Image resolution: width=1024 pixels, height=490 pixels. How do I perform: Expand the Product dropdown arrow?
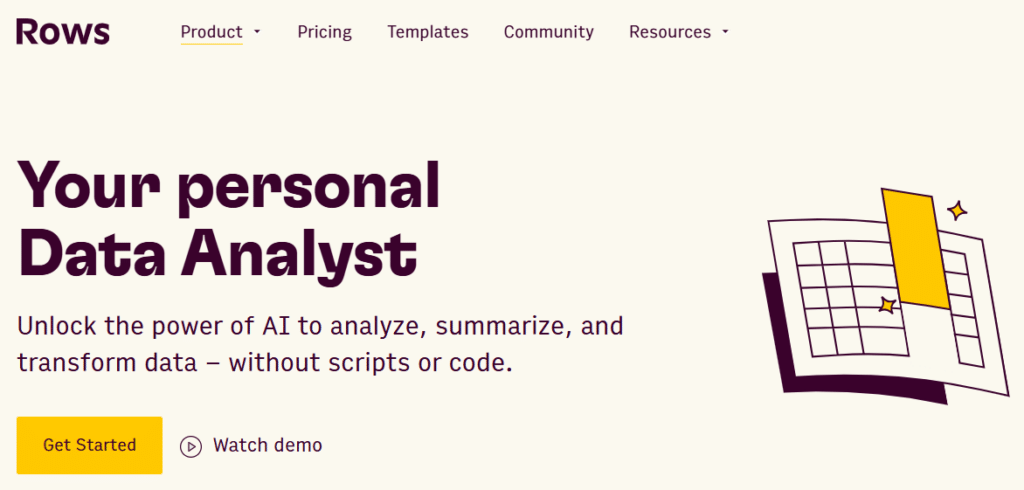(257, 32)
